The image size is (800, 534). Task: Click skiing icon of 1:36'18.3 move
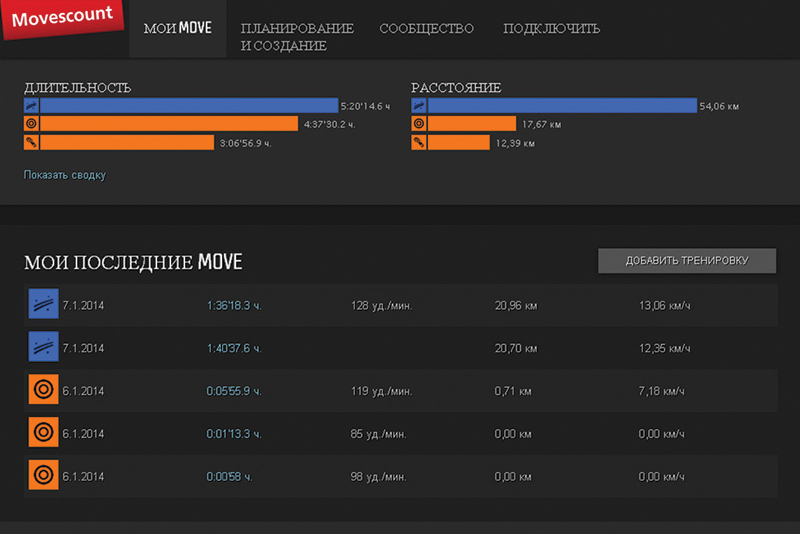(x=43, y=304)
